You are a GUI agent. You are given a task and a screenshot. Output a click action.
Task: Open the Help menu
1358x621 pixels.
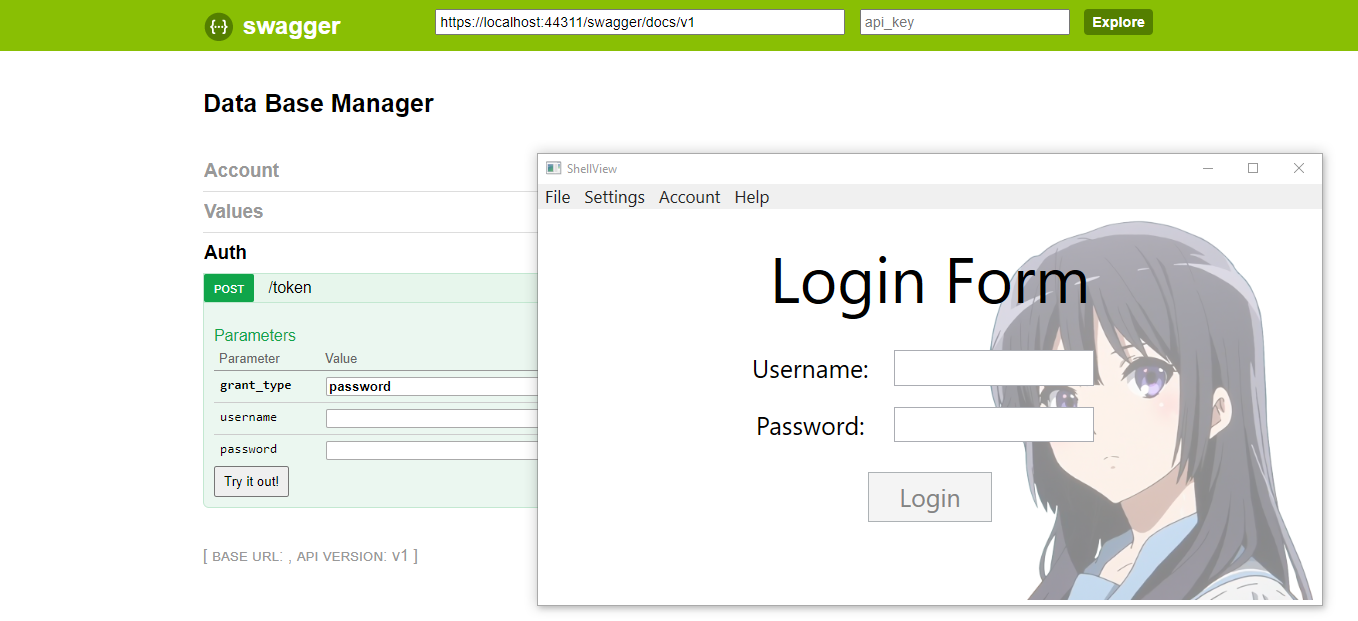(x=751, y=197)
